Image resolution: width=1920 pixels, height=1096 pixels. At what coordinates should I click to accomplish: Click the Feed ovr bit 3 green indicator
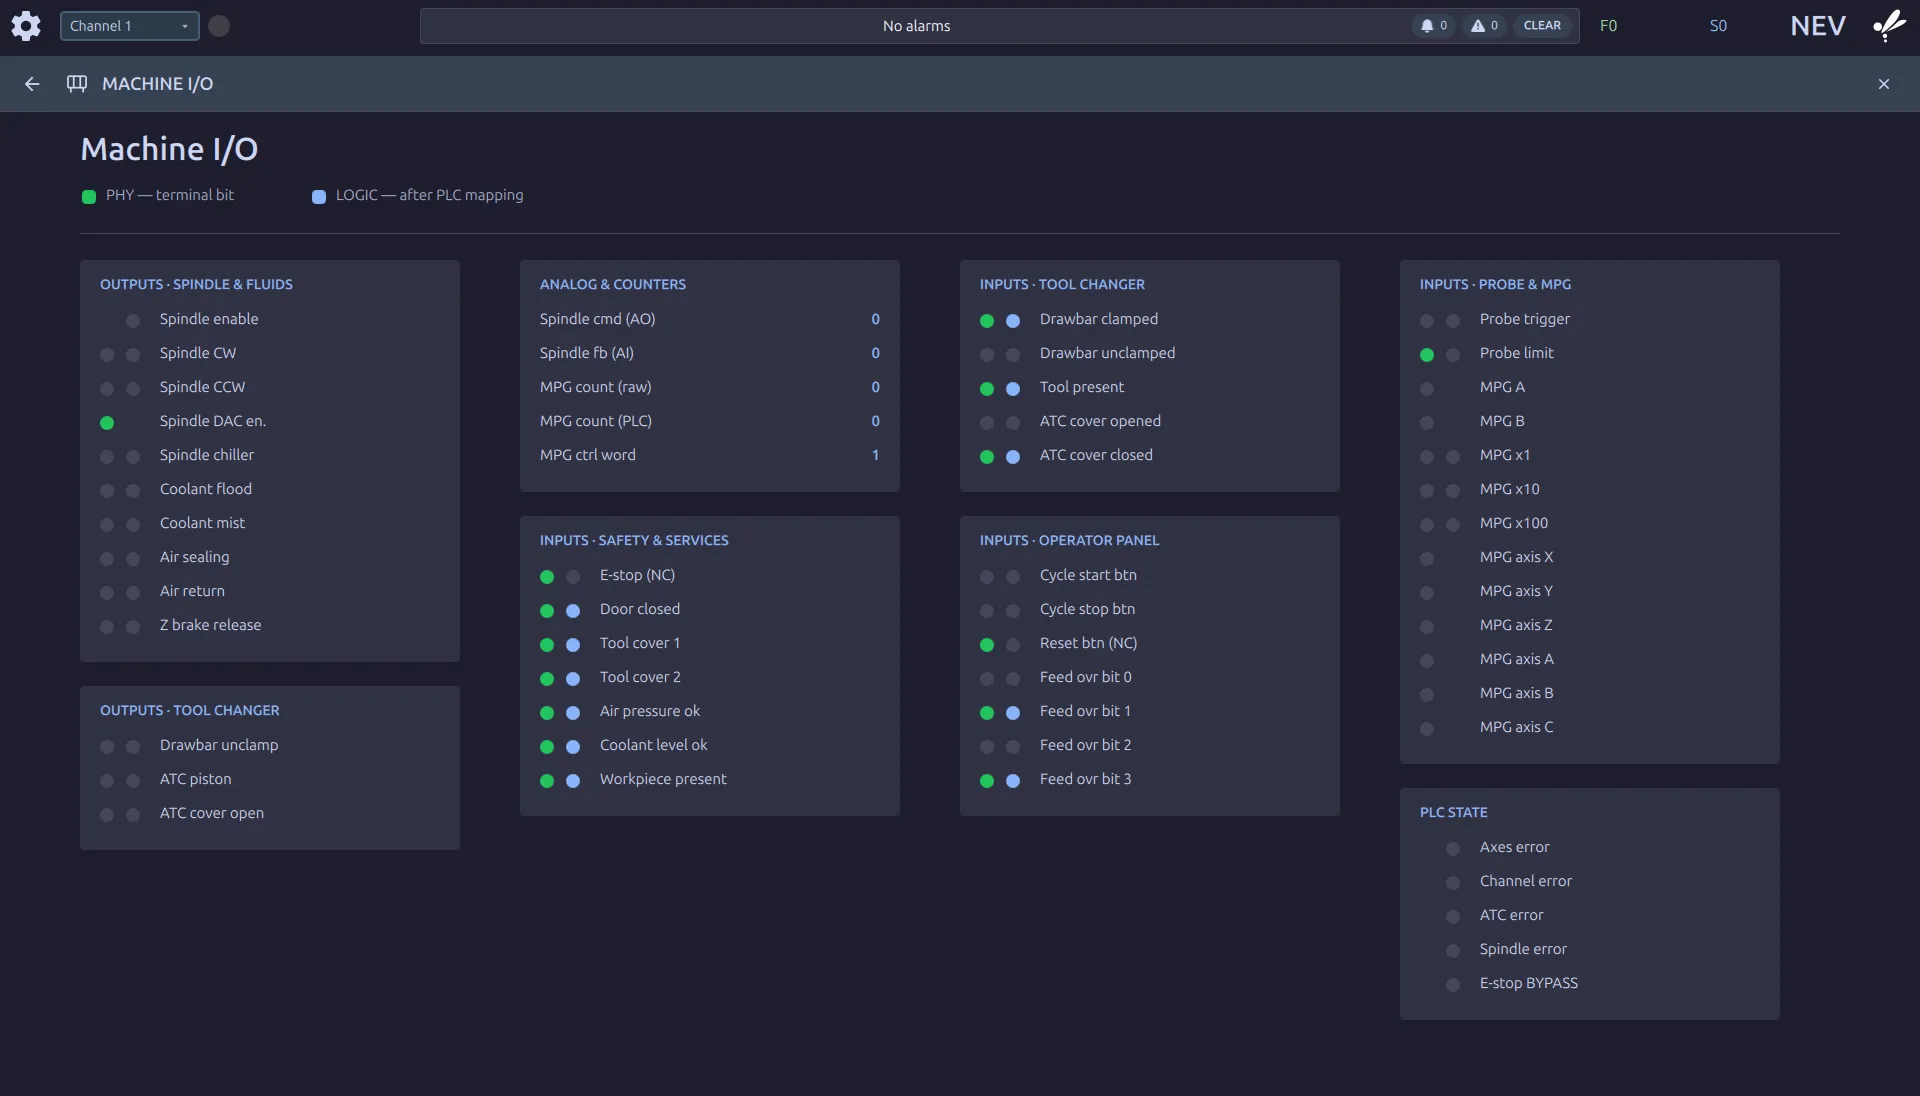pyautogui.click(x=987, y=781)
